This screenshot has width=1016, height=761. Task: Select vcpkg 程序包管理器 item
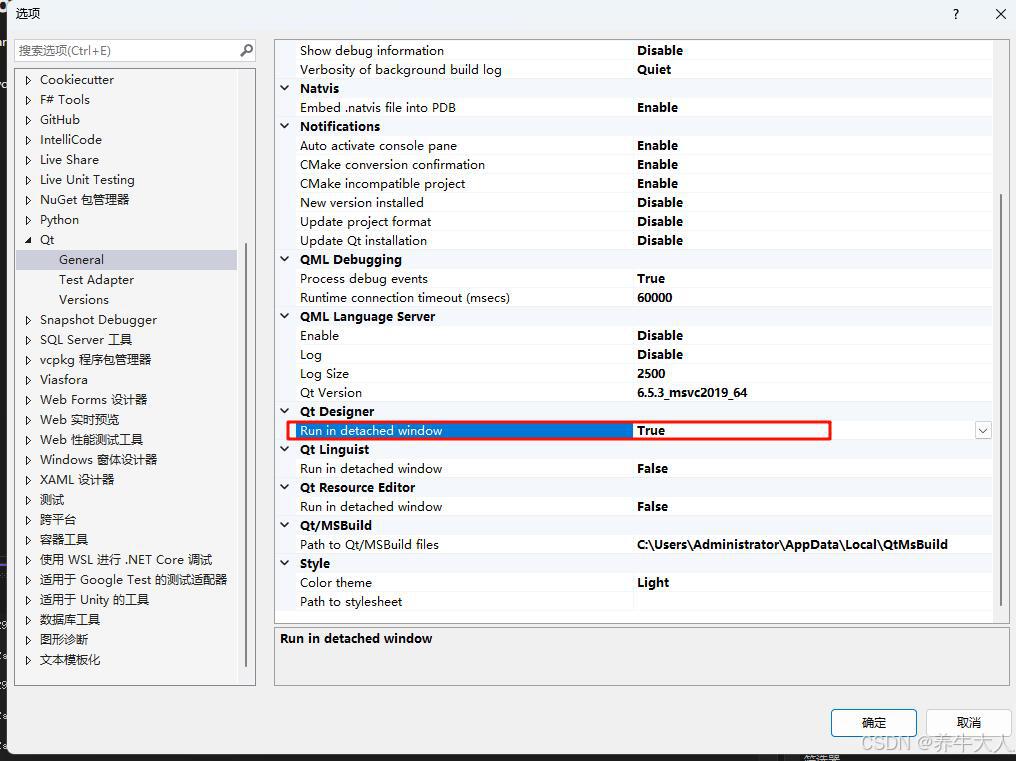pyautogui.click(x=95, y=360)
